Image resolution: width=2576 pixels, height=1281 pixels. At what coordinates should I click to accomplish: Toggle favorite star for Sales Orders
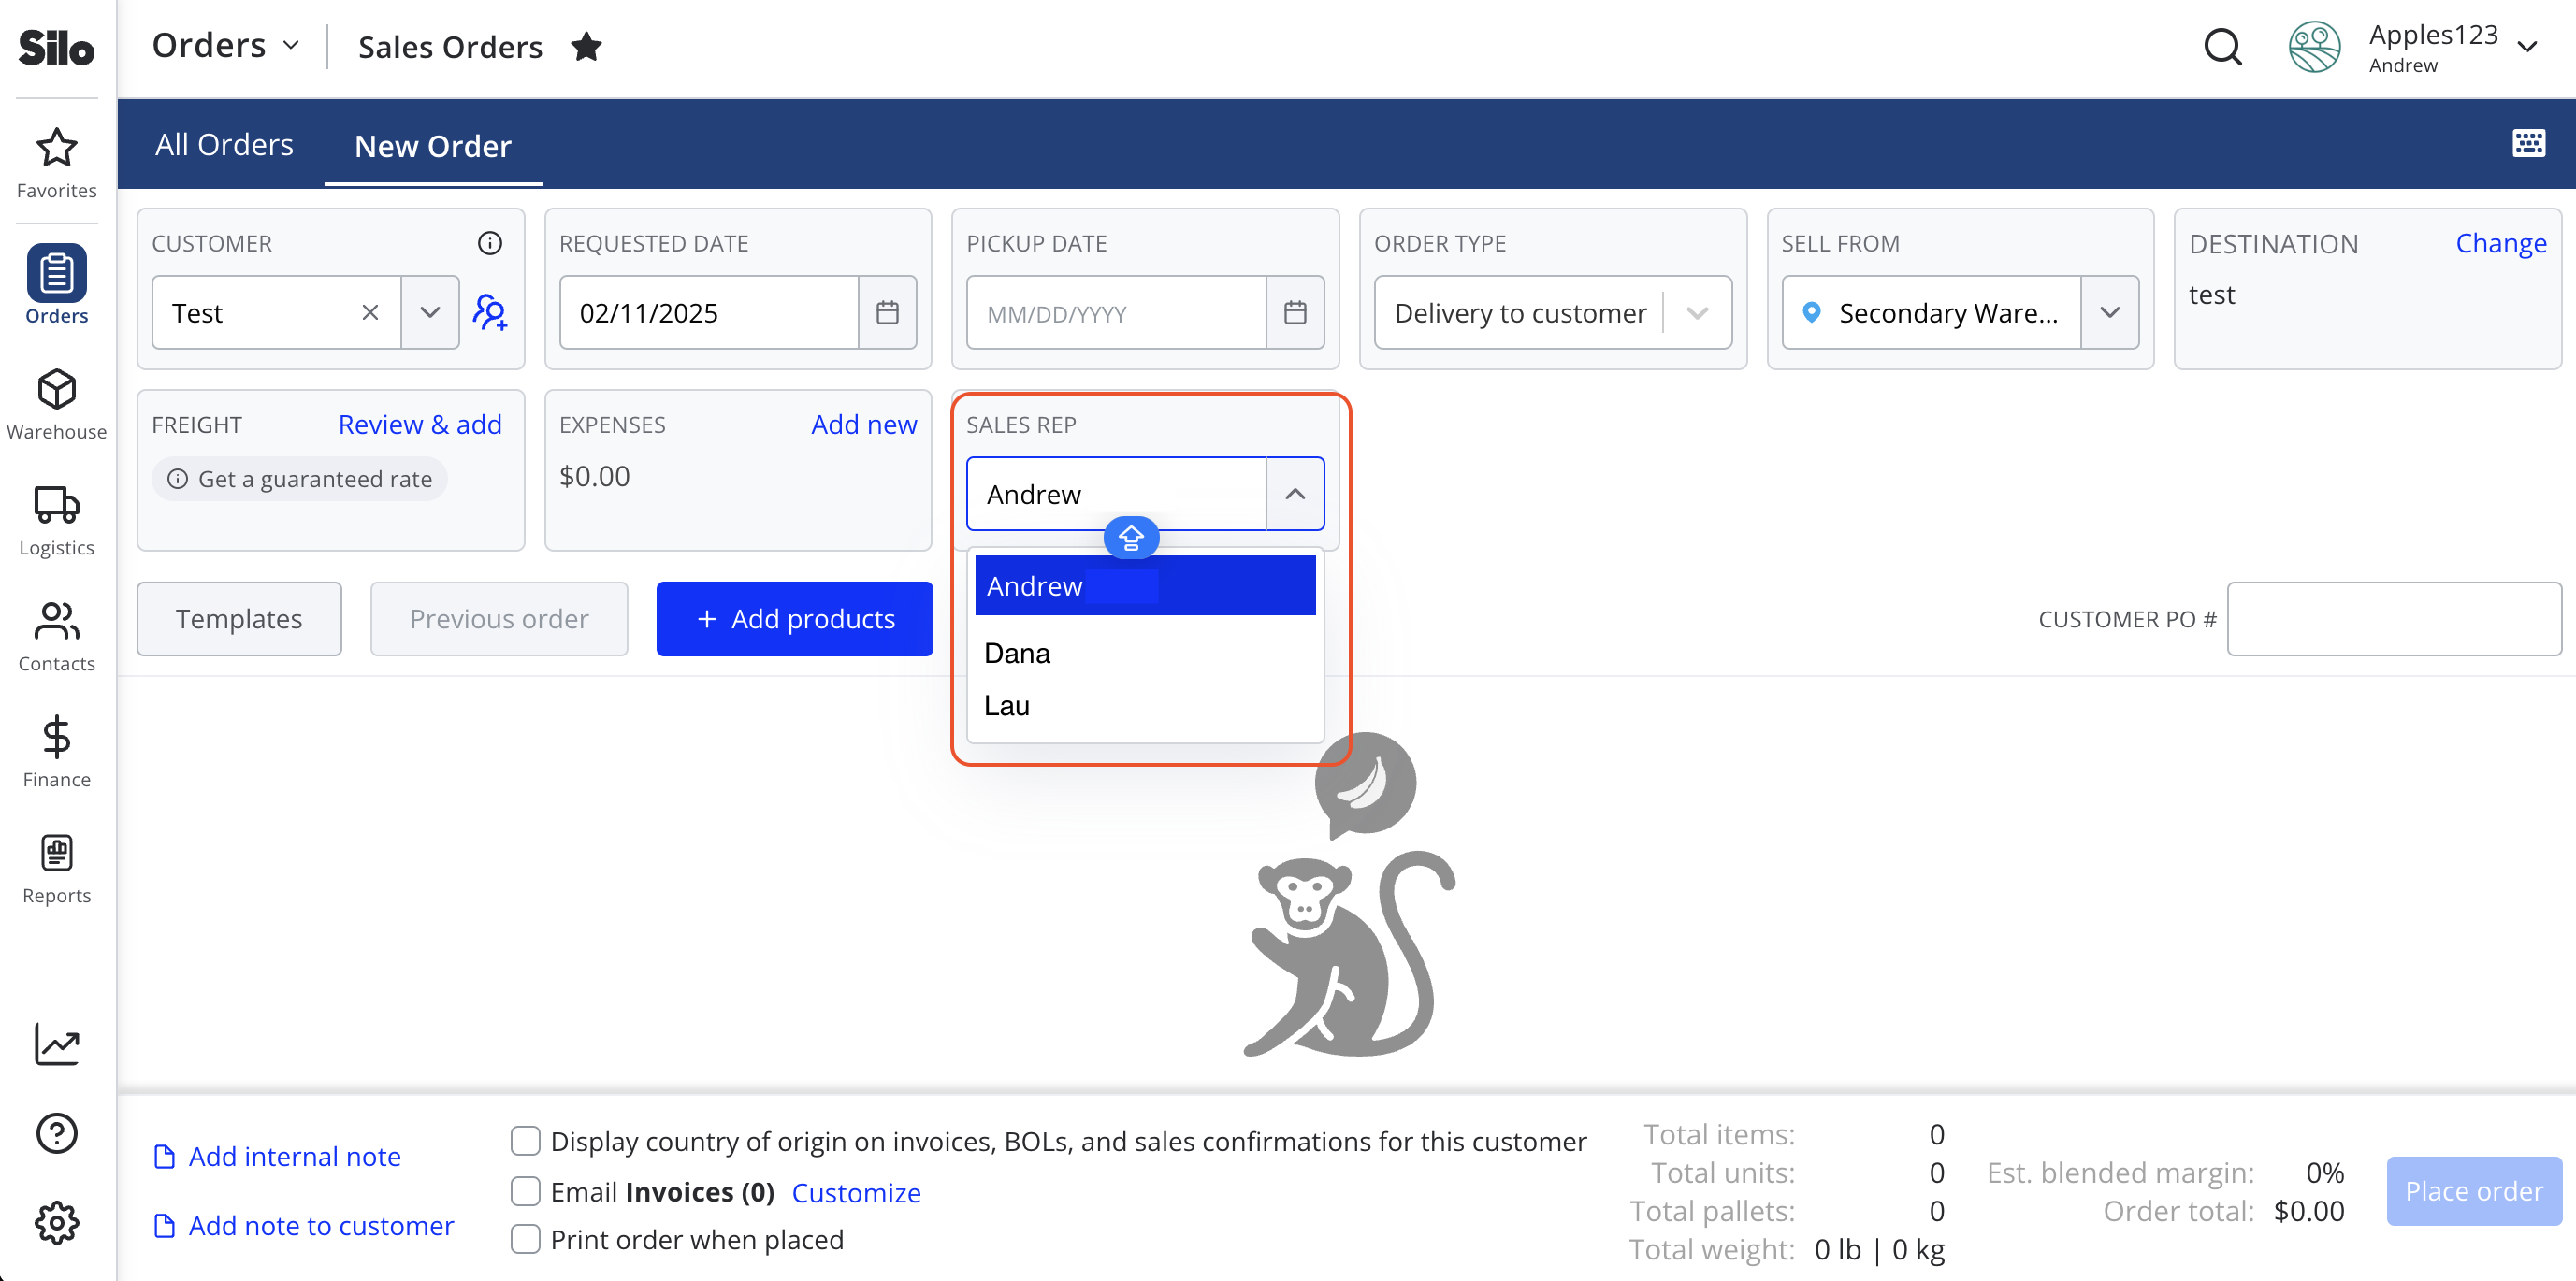[x=586, y=46]
